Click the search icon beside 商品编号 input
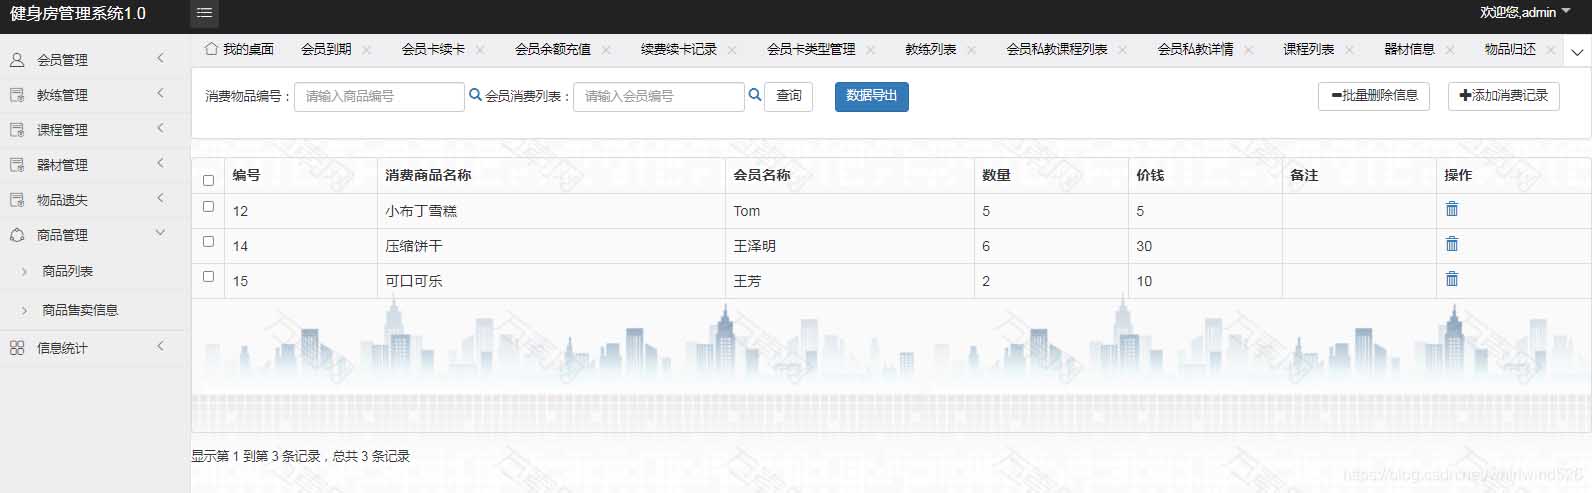Viewport: 1592px width, 493px height. click(x=475, y=95)
